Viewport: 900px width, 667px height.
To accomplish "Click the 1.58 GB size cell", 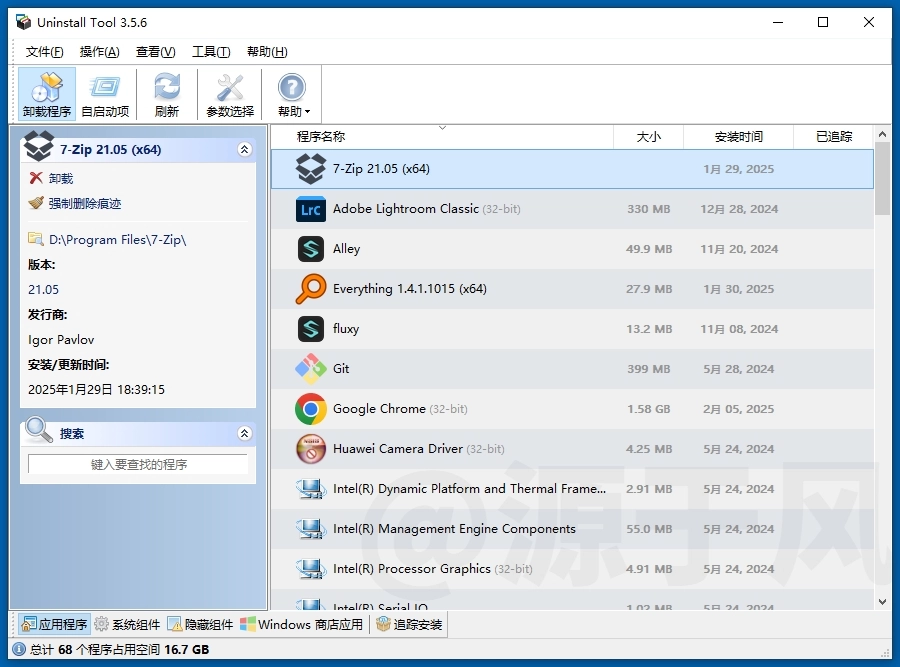I will [649, 409].
